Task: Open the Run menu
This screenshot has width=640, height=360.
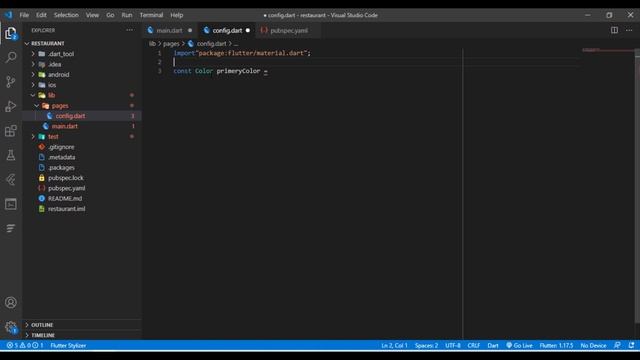Action: click(x=127, y=15)
